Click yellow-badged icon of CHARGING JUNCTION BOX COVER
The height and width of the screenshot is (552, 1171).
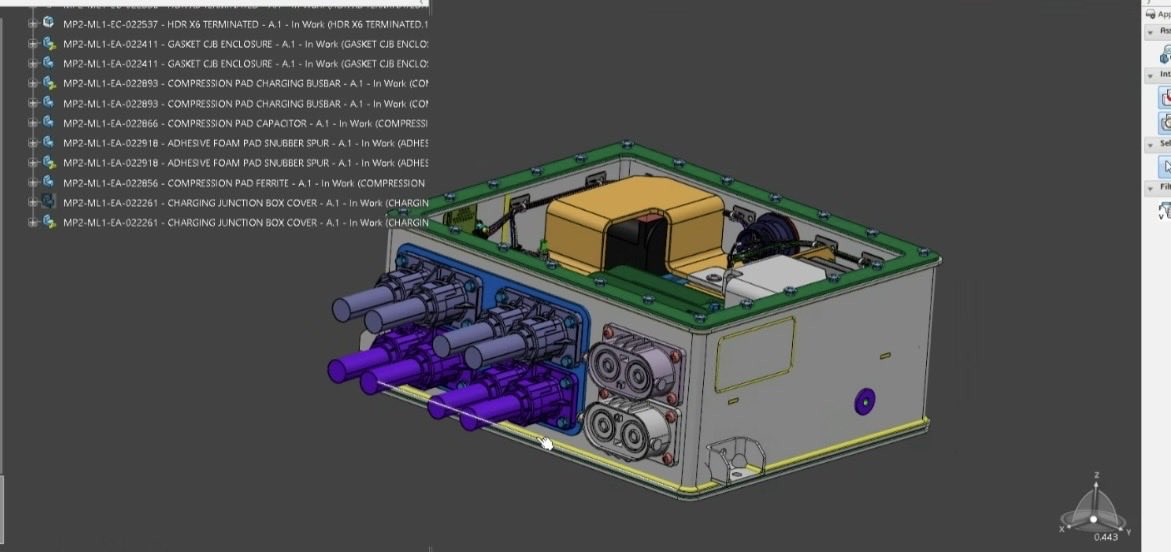coord(49,222)
